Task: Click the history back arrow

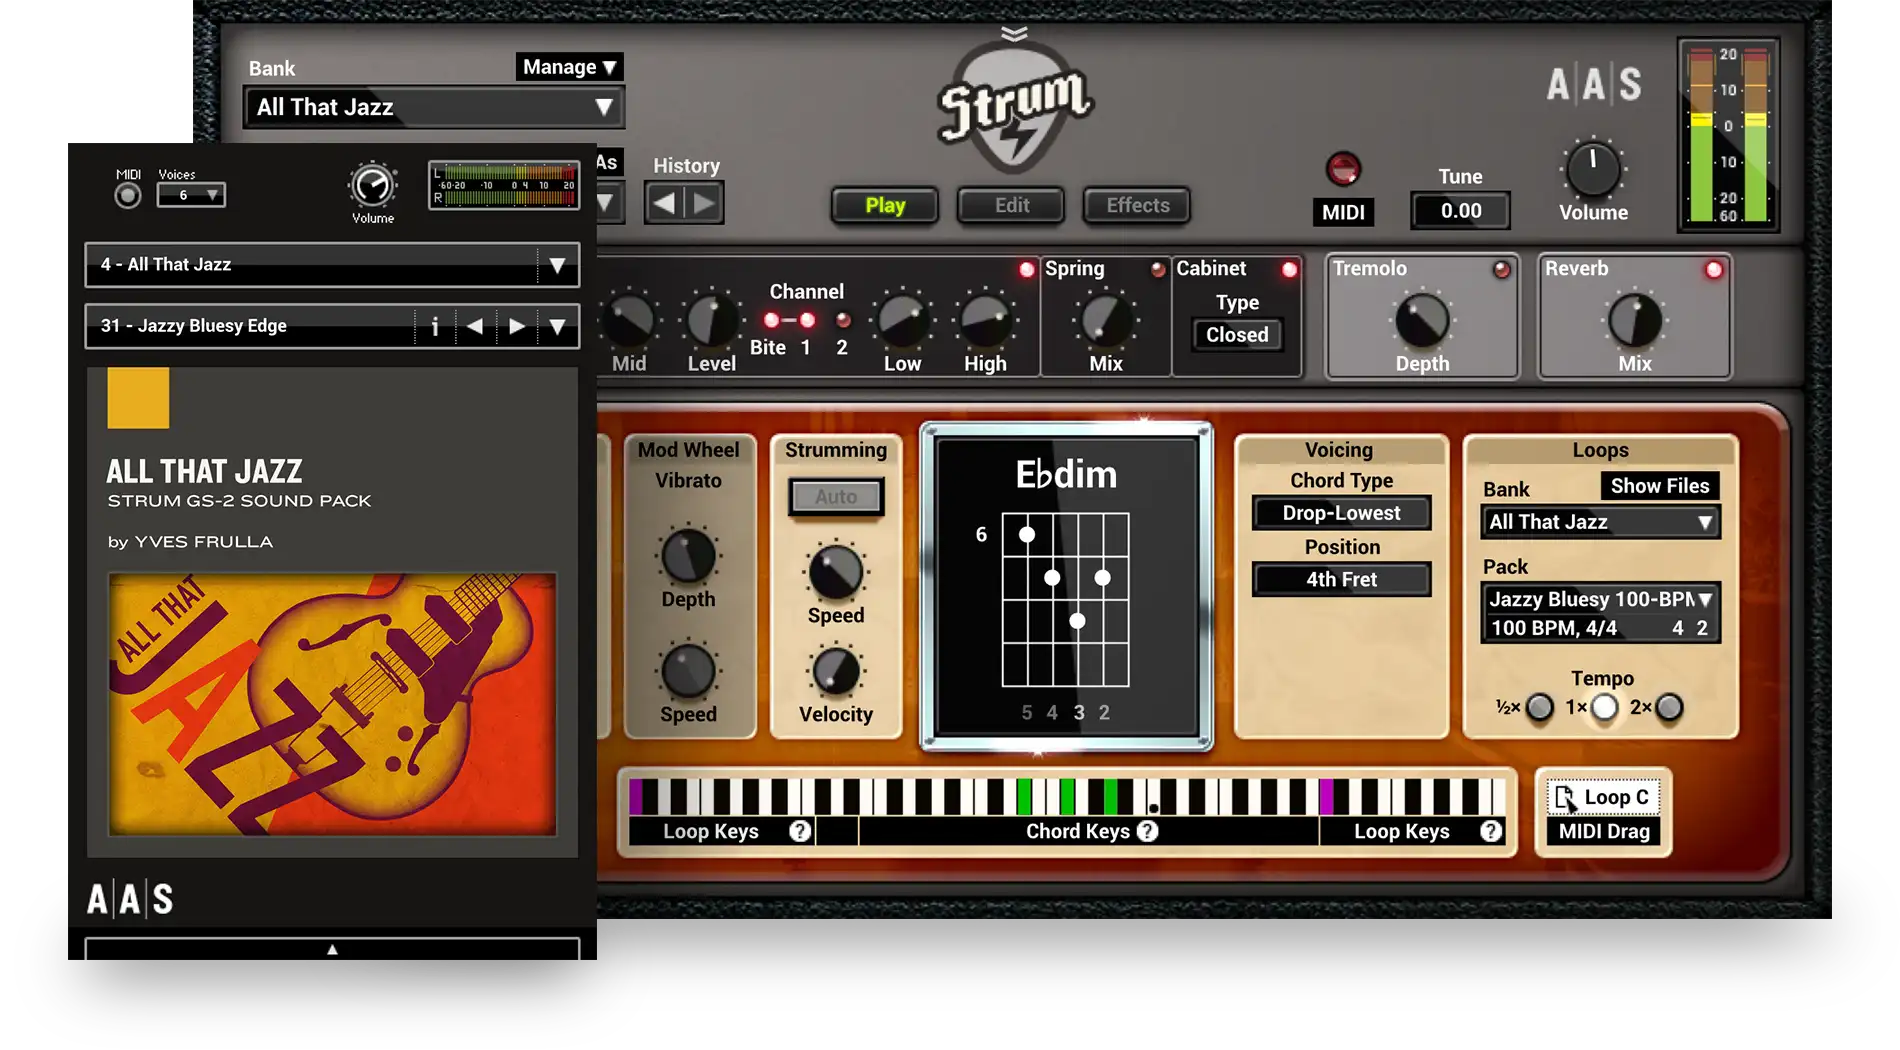Action: pos(664,204)
